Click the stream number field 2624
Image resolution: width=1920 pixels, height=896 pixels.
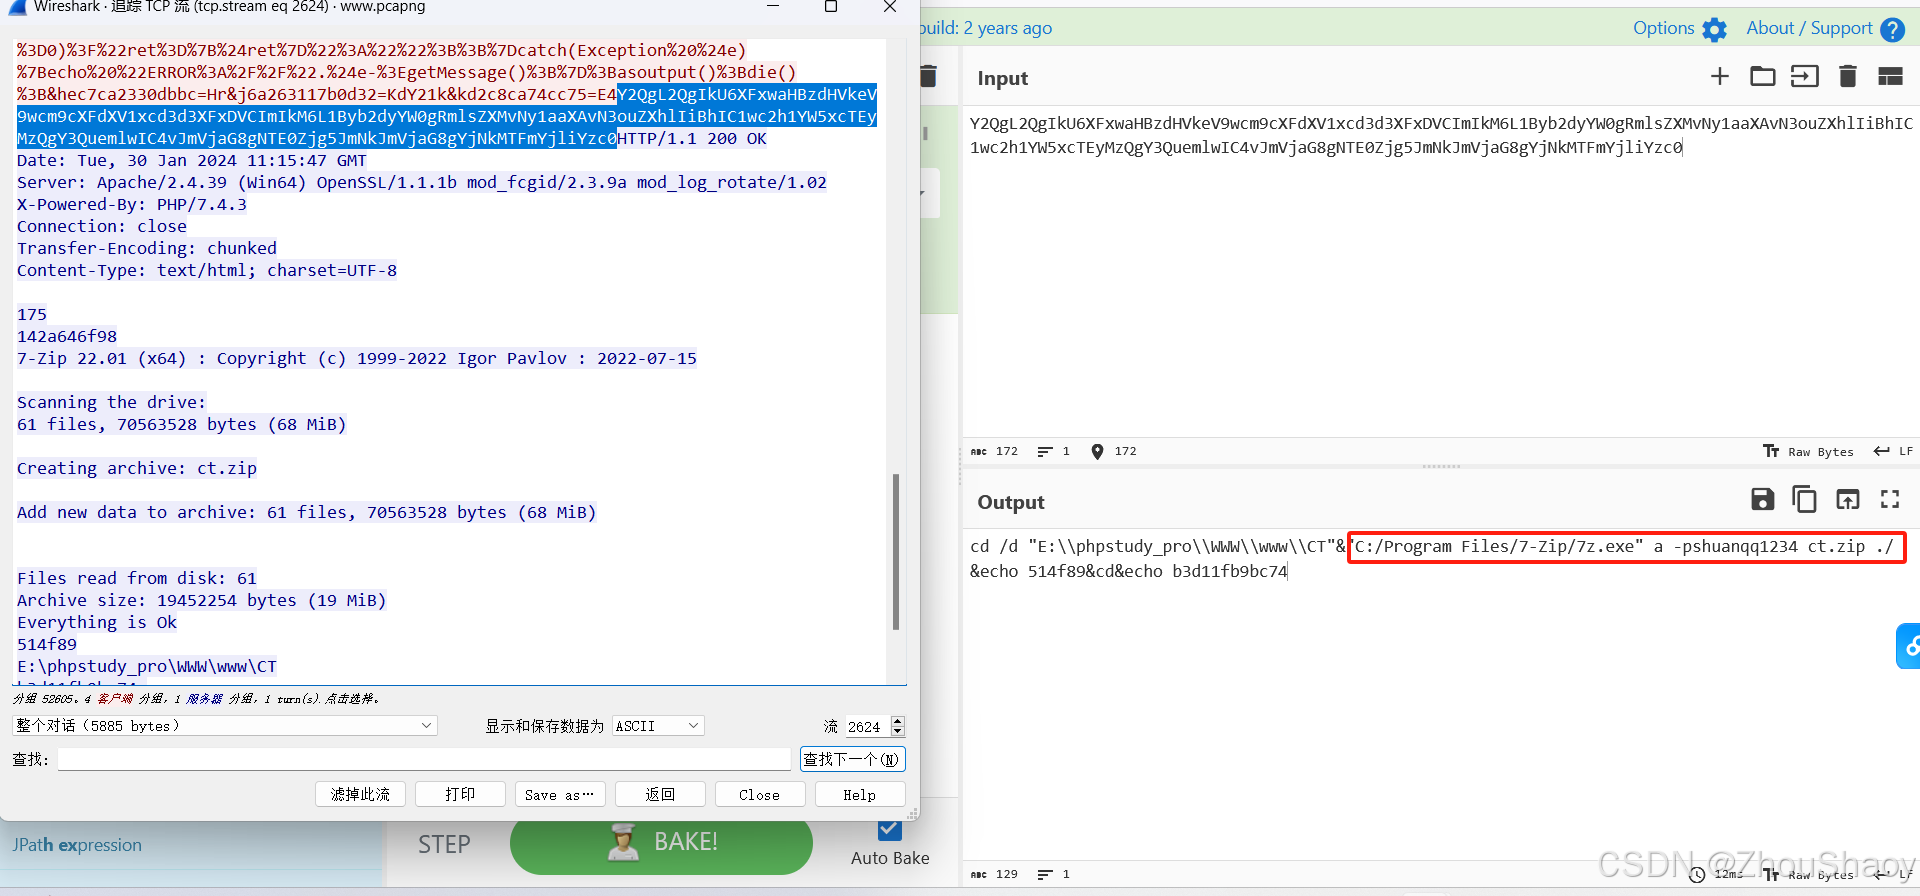pos(866,727)
